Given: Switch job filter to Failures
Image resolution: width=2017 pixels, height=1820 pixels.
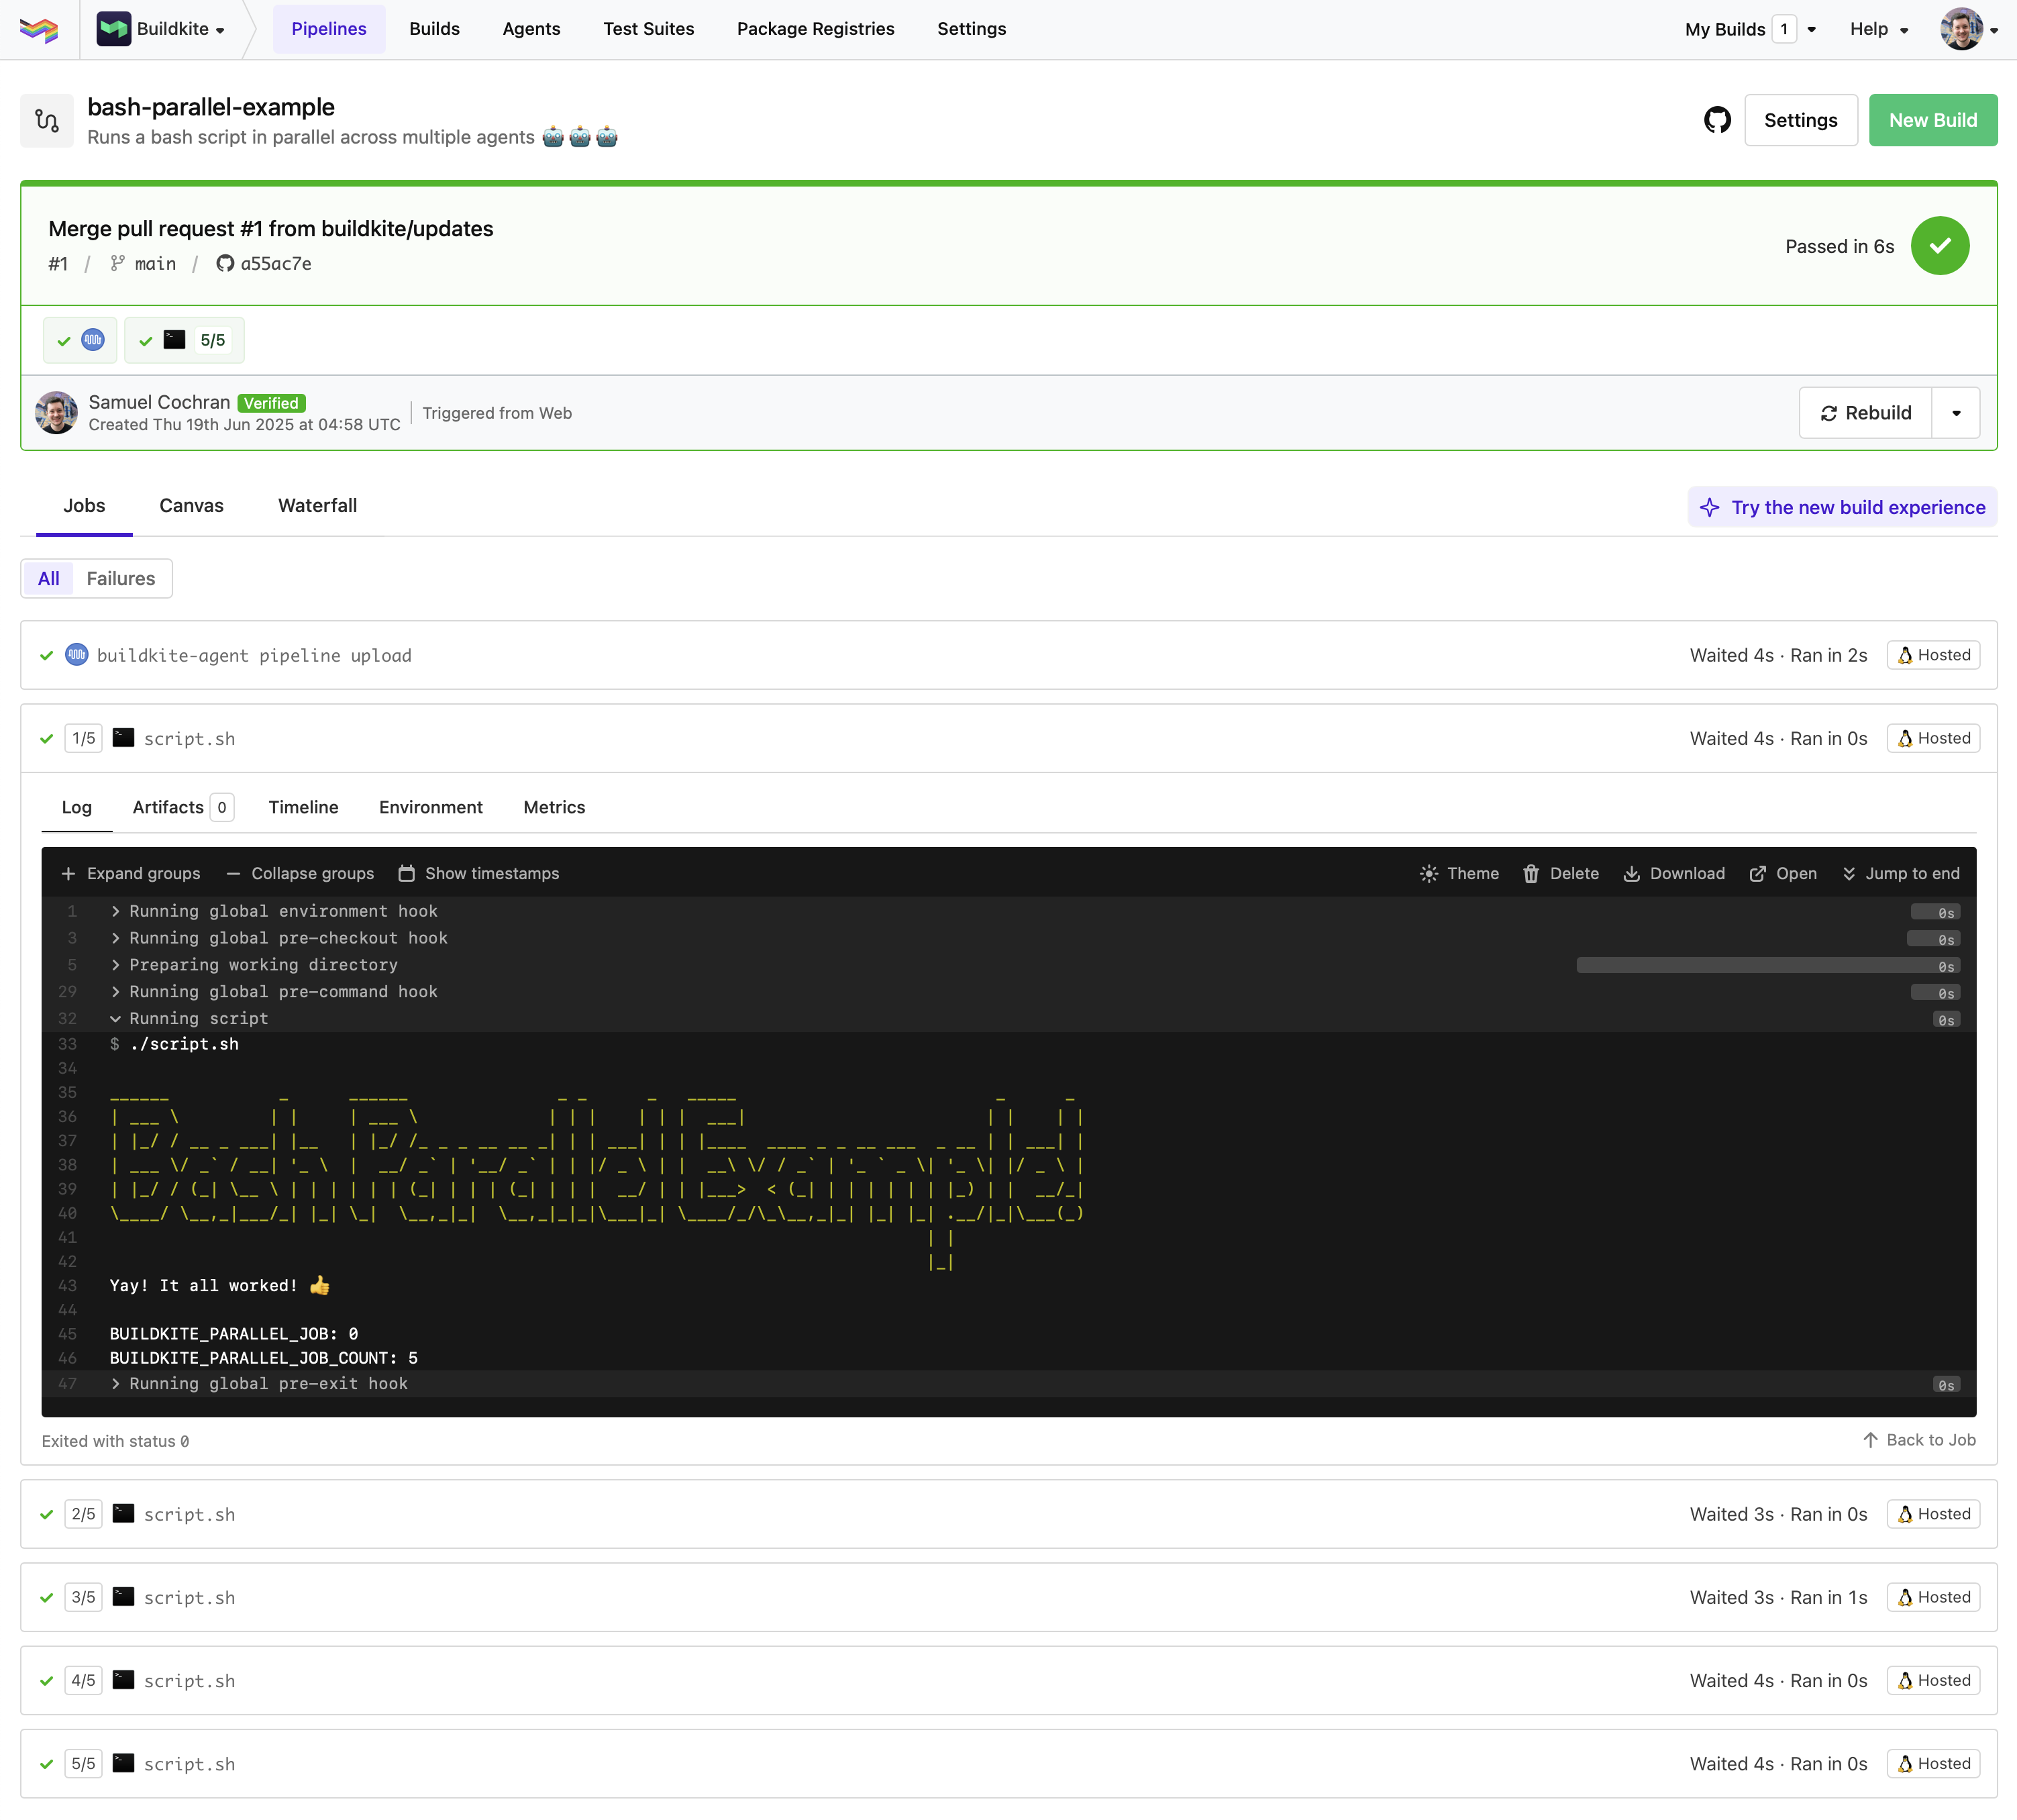Looking at the screenshot, I should pyautogui.click(x=120, y=578).
